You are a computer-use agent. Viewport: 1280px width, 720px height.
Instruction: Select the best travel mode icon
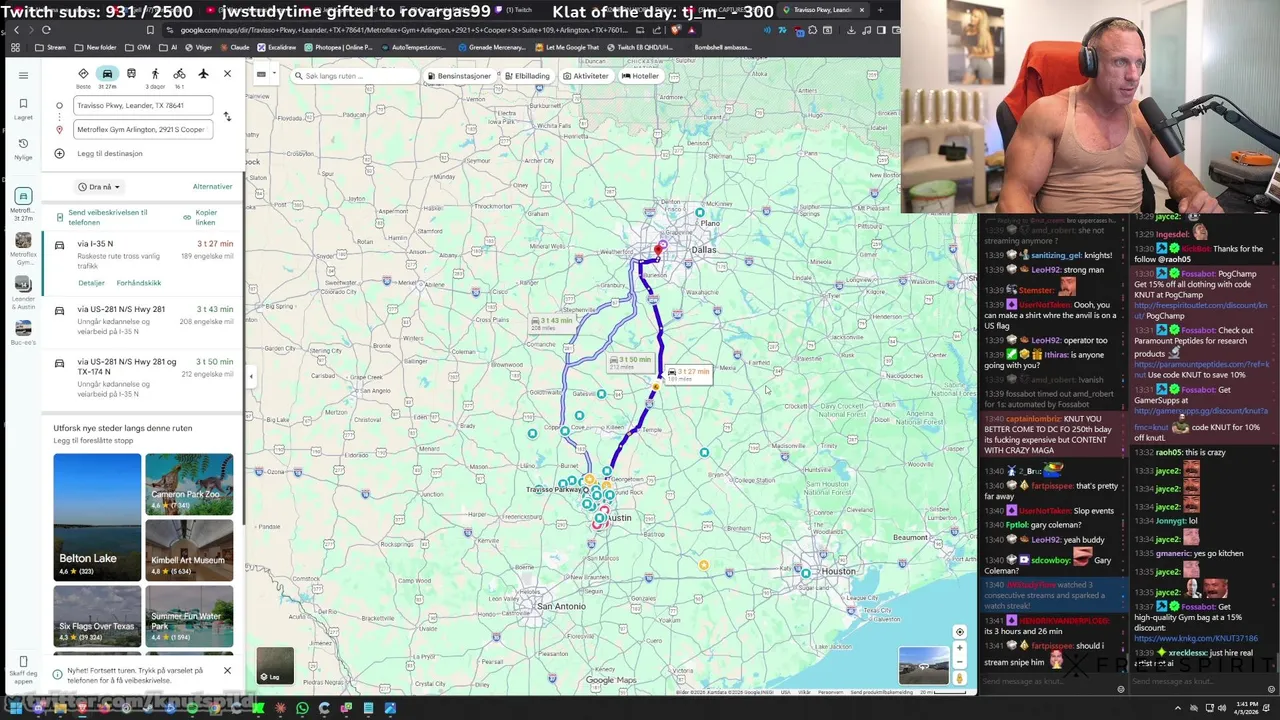83,74
